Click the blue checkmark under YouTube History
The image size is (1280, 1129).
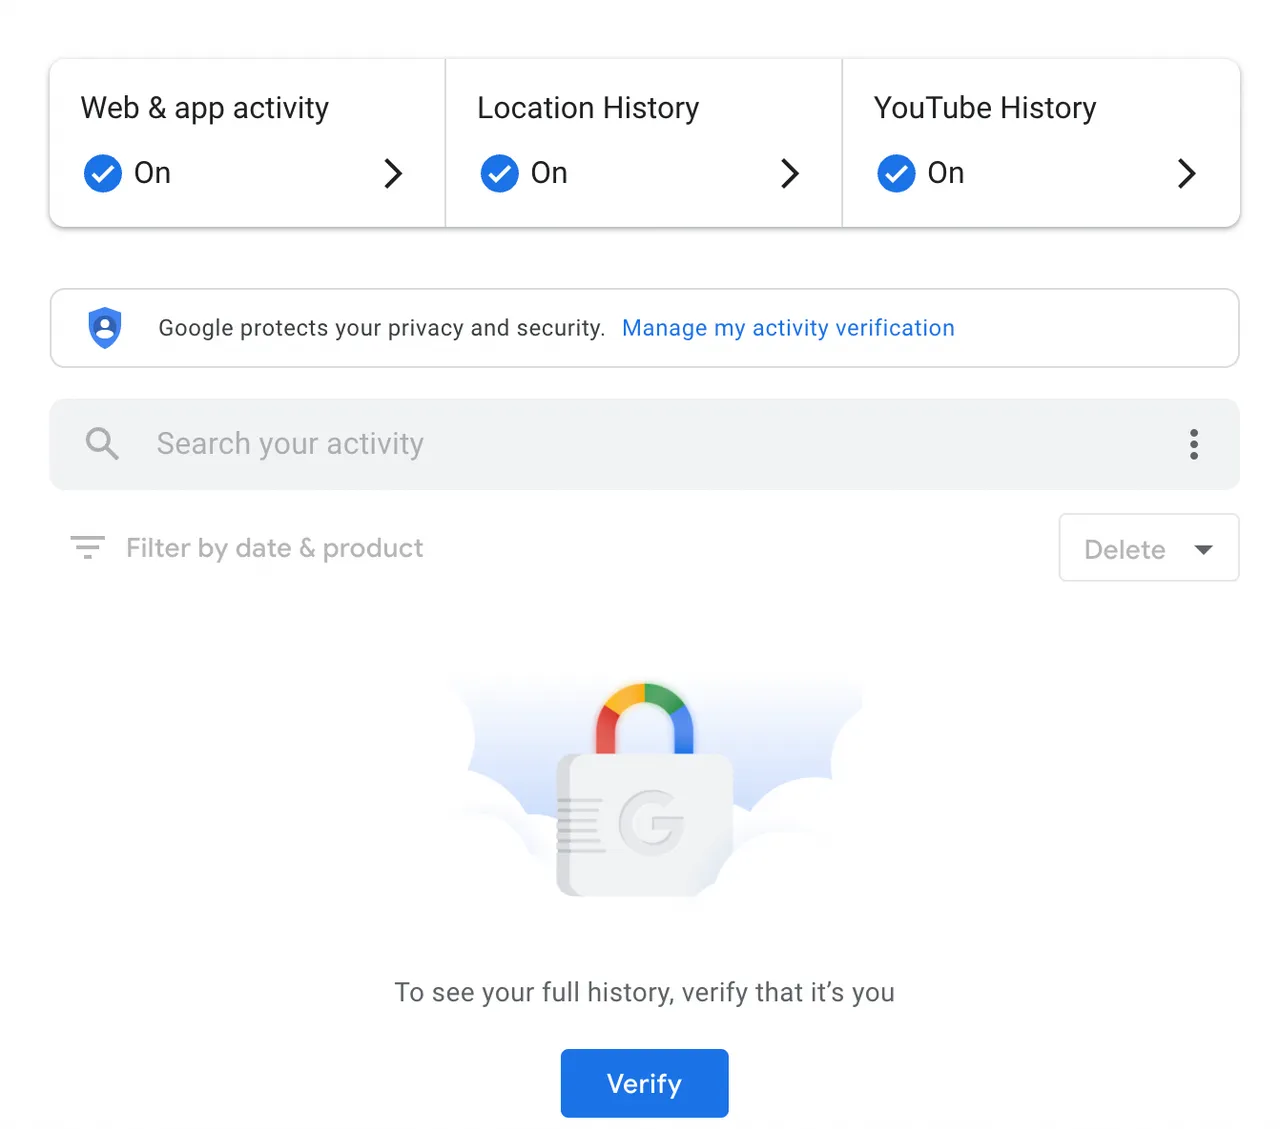coord(896,173)
